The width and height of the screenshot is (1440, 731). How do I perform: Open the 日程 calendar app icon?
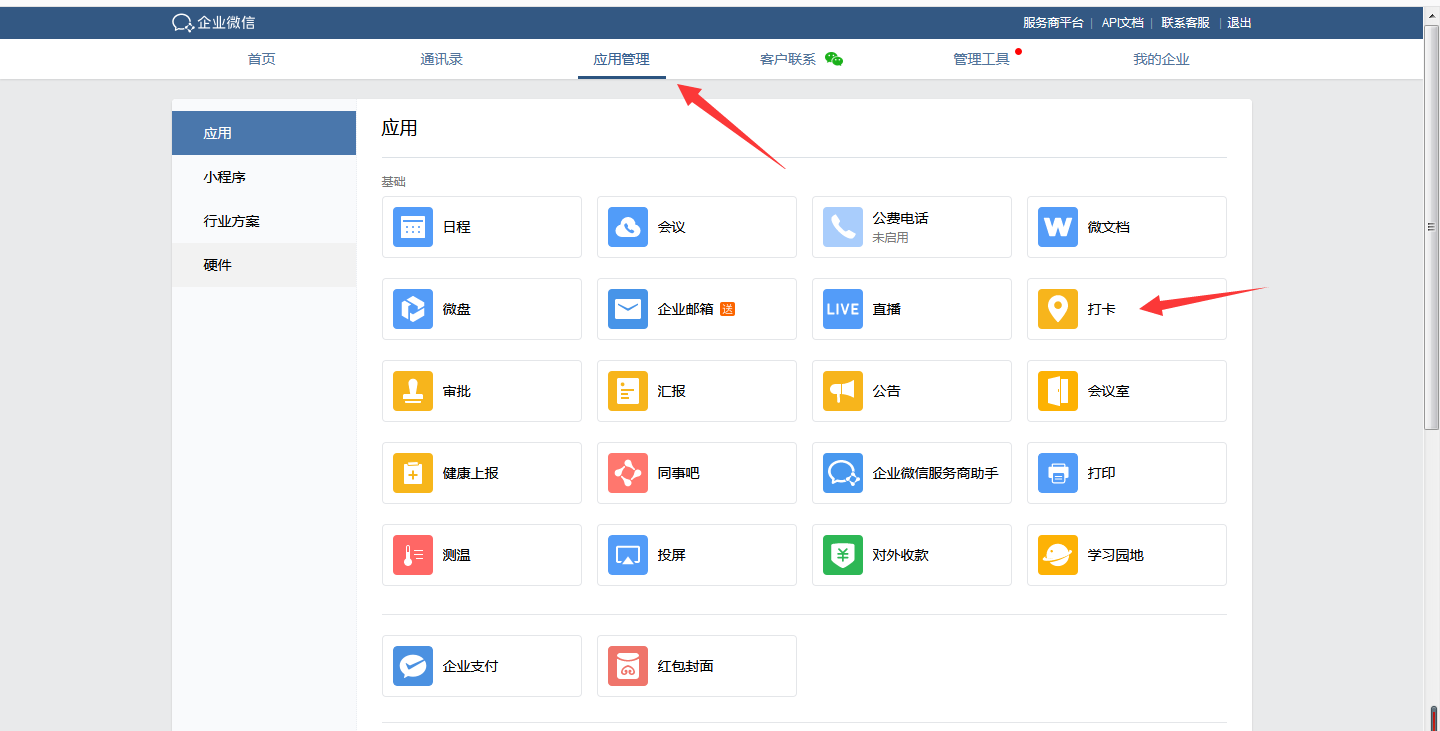click(413, 227)
